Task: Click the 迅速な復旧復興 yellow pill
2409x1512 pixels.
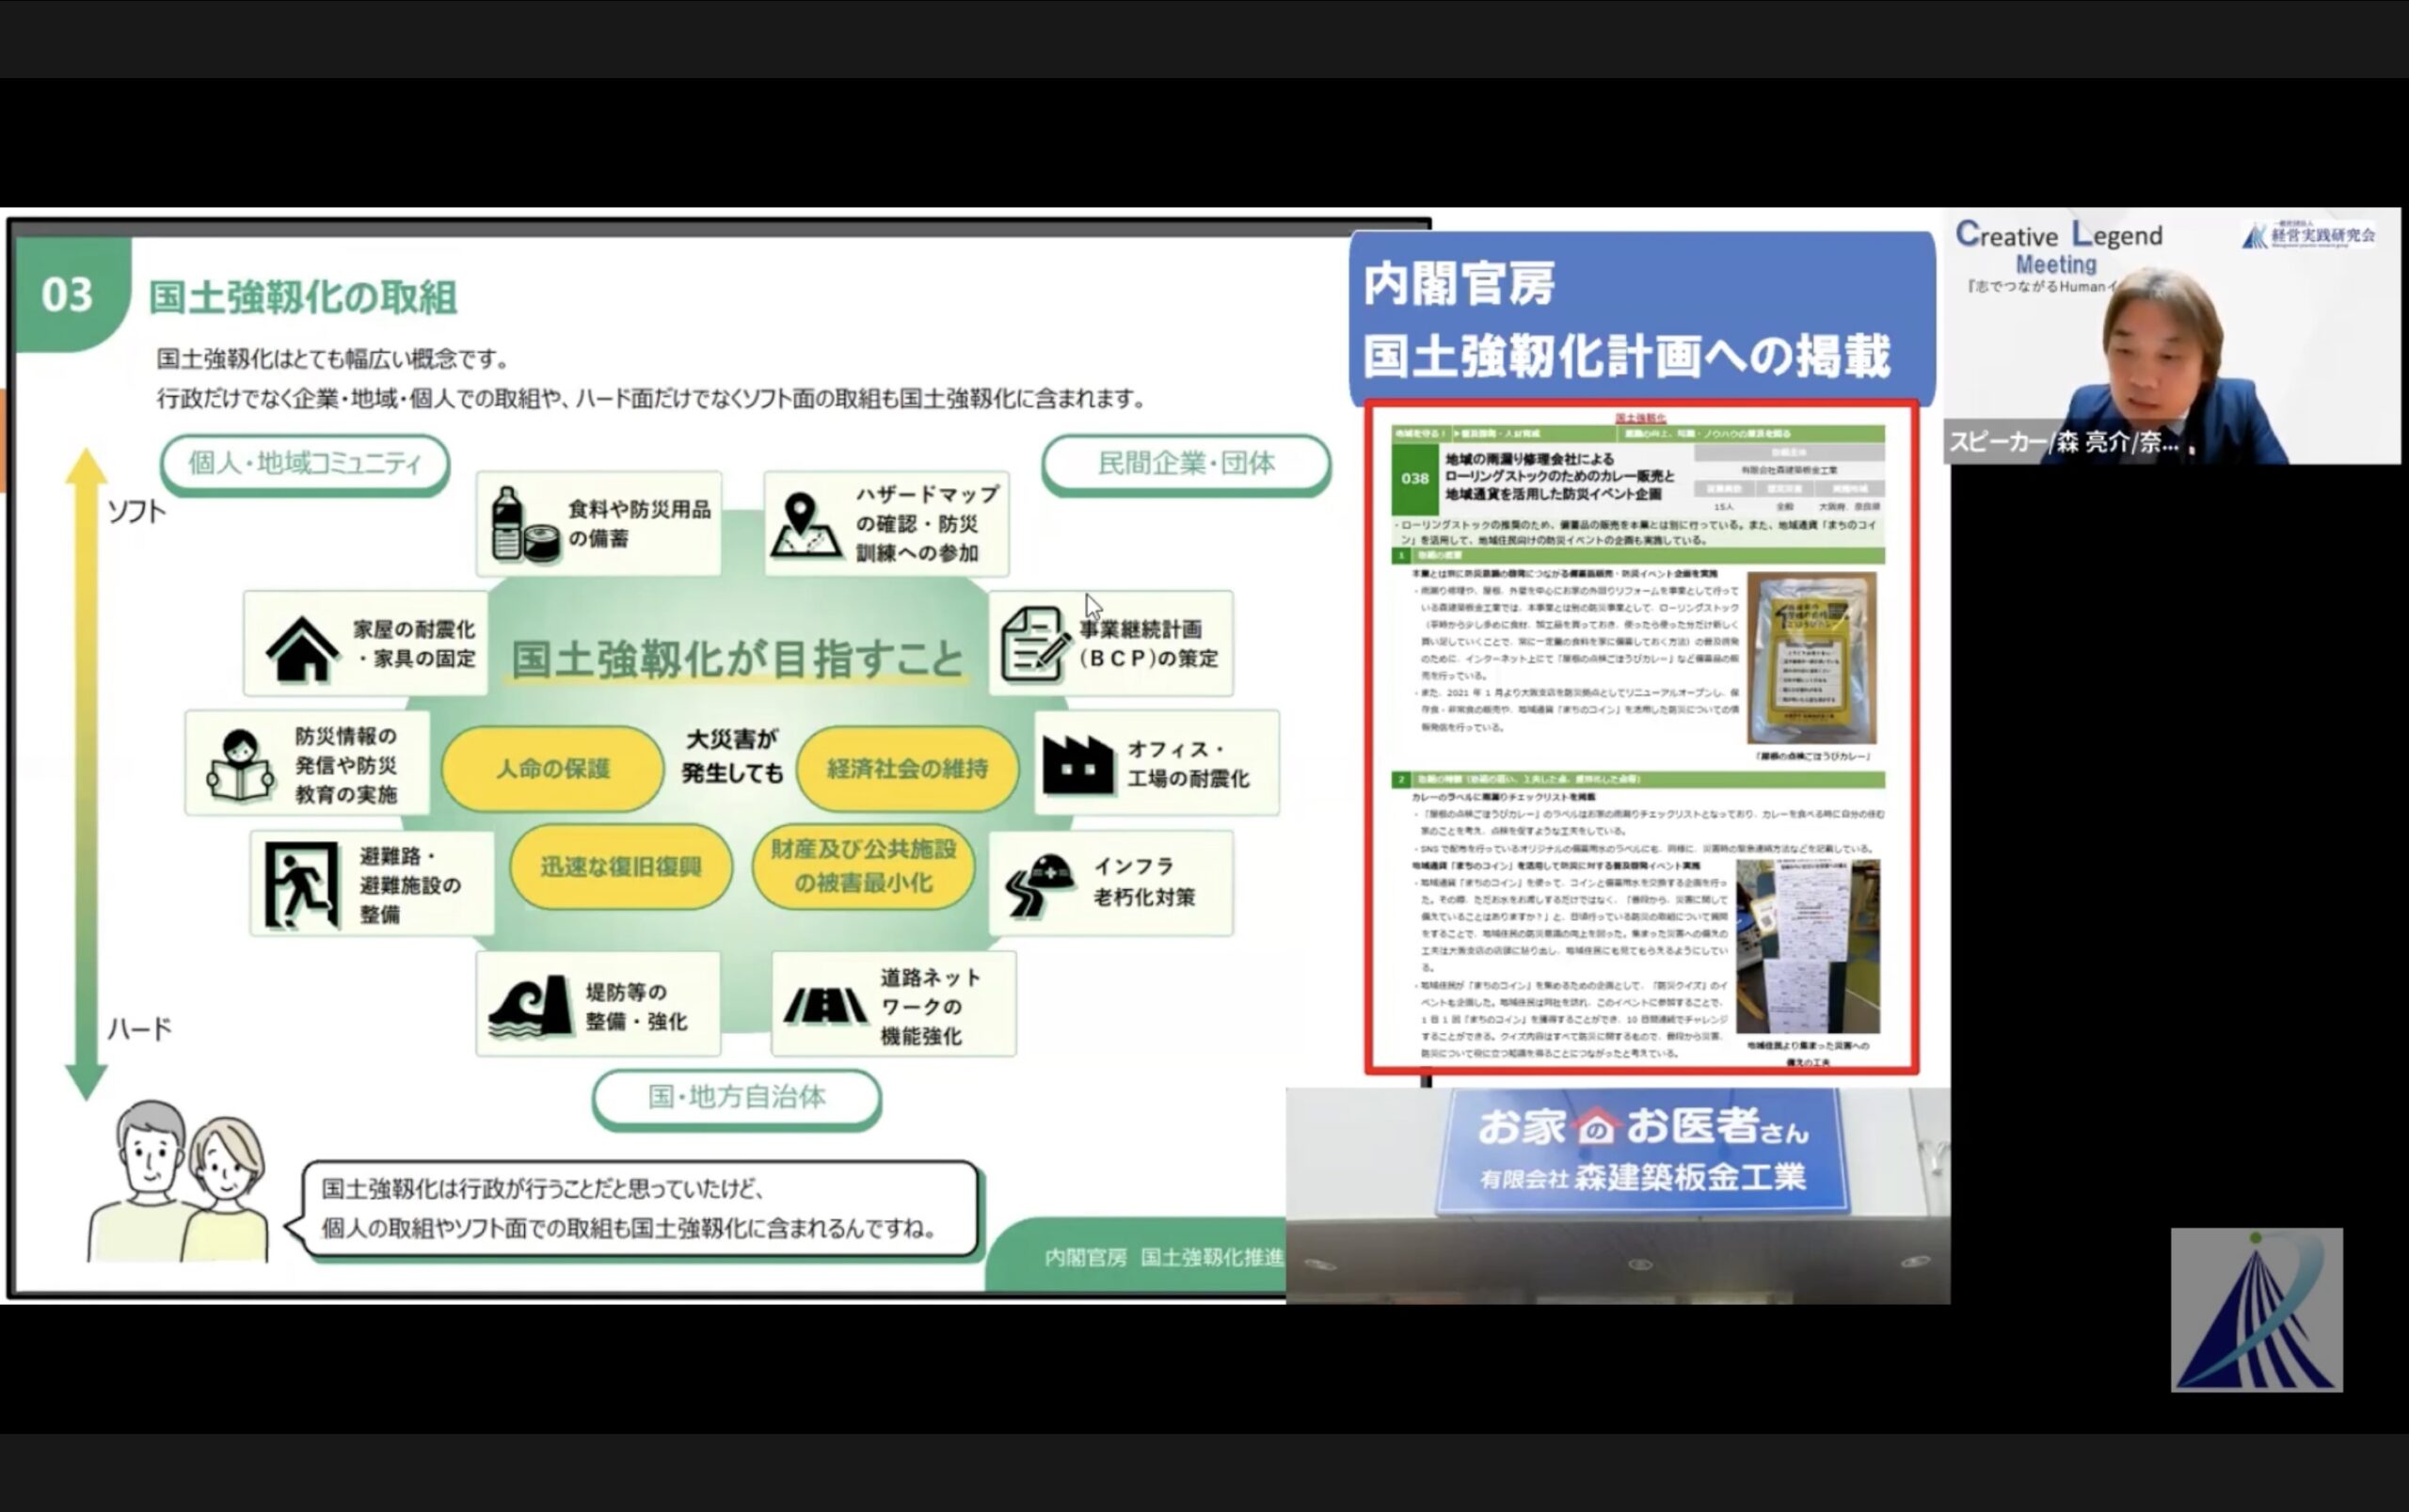Action: 620,866
